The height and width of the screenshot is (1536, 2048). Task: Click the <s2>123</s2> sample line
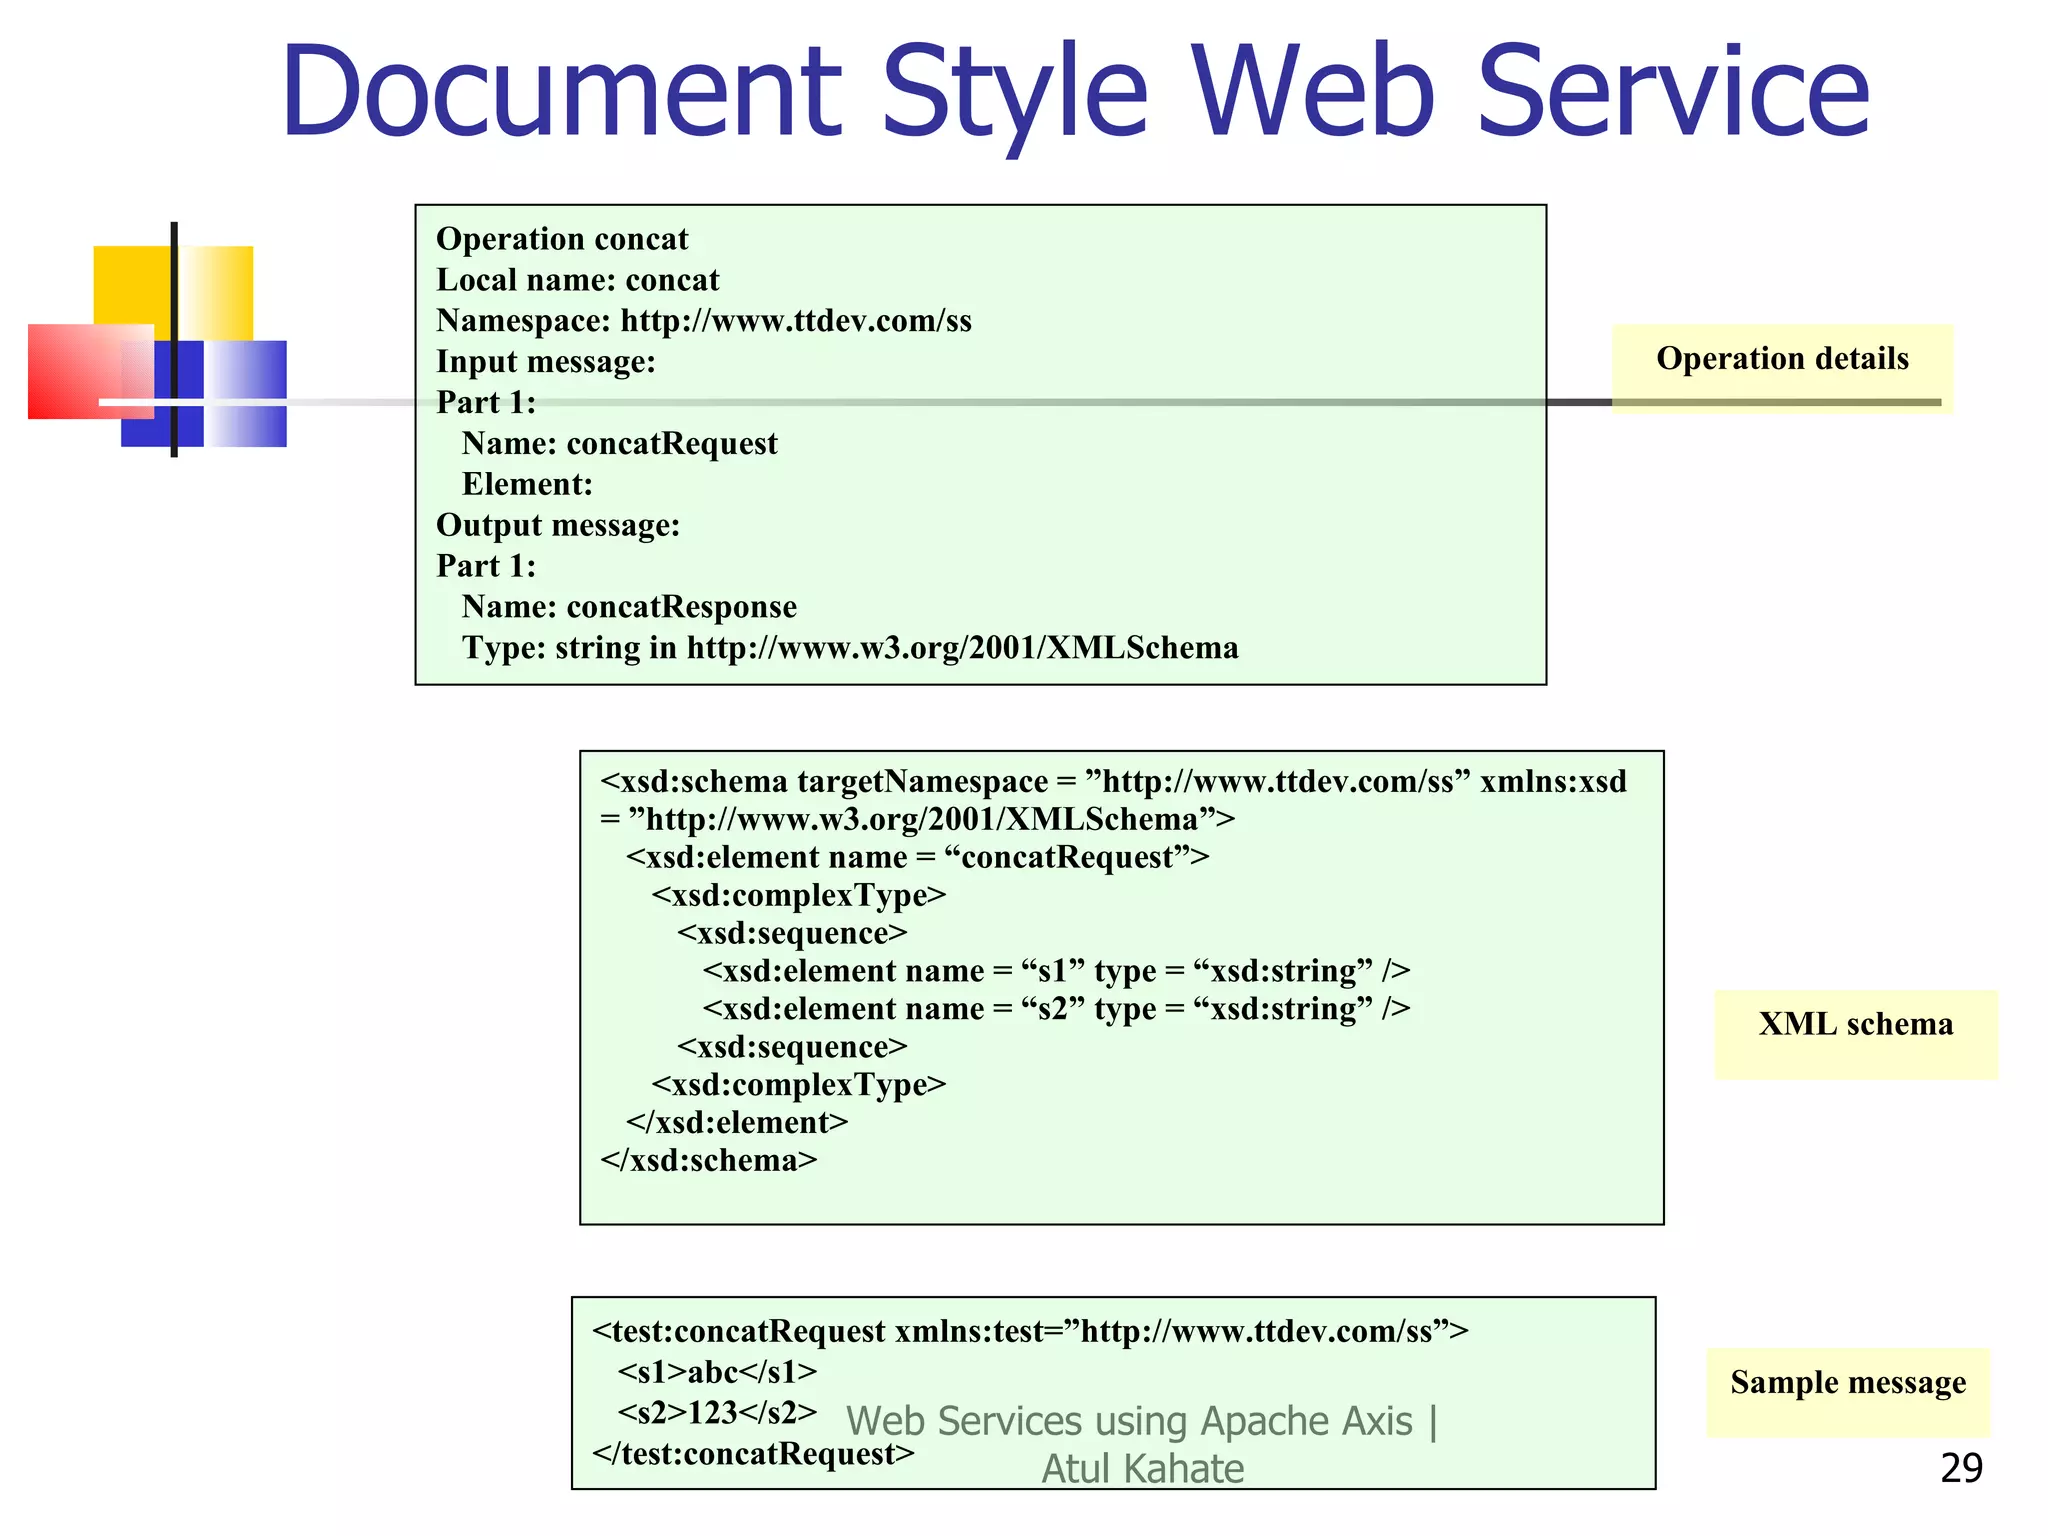click(717, 1413)
